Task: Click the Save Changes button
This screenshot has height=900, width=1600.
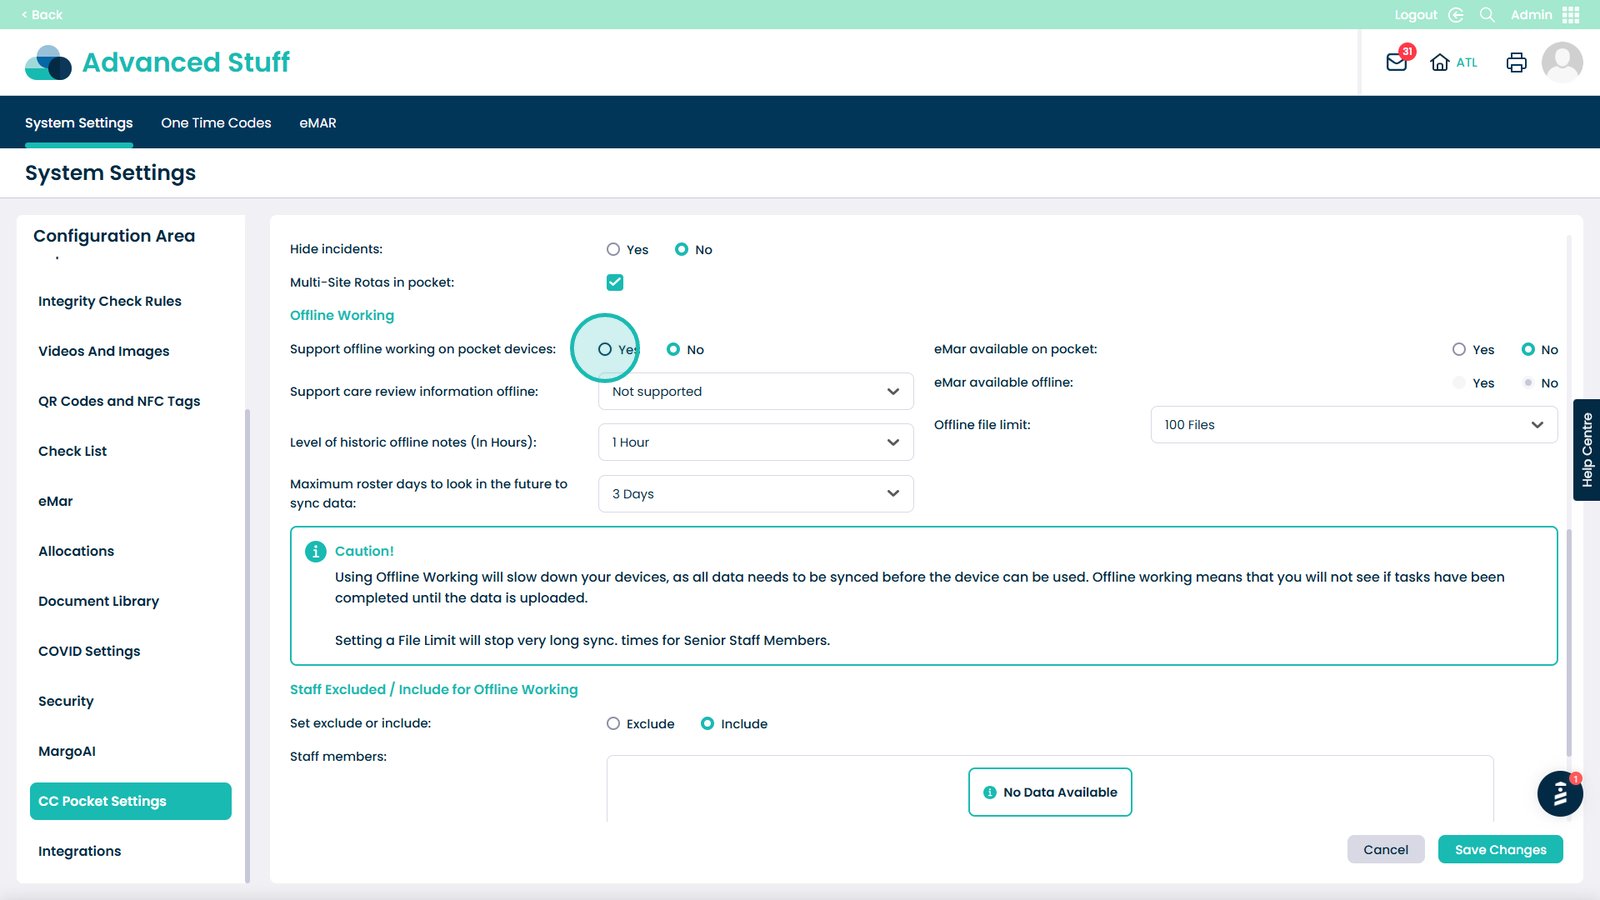Action: (x=1500, y=850)
